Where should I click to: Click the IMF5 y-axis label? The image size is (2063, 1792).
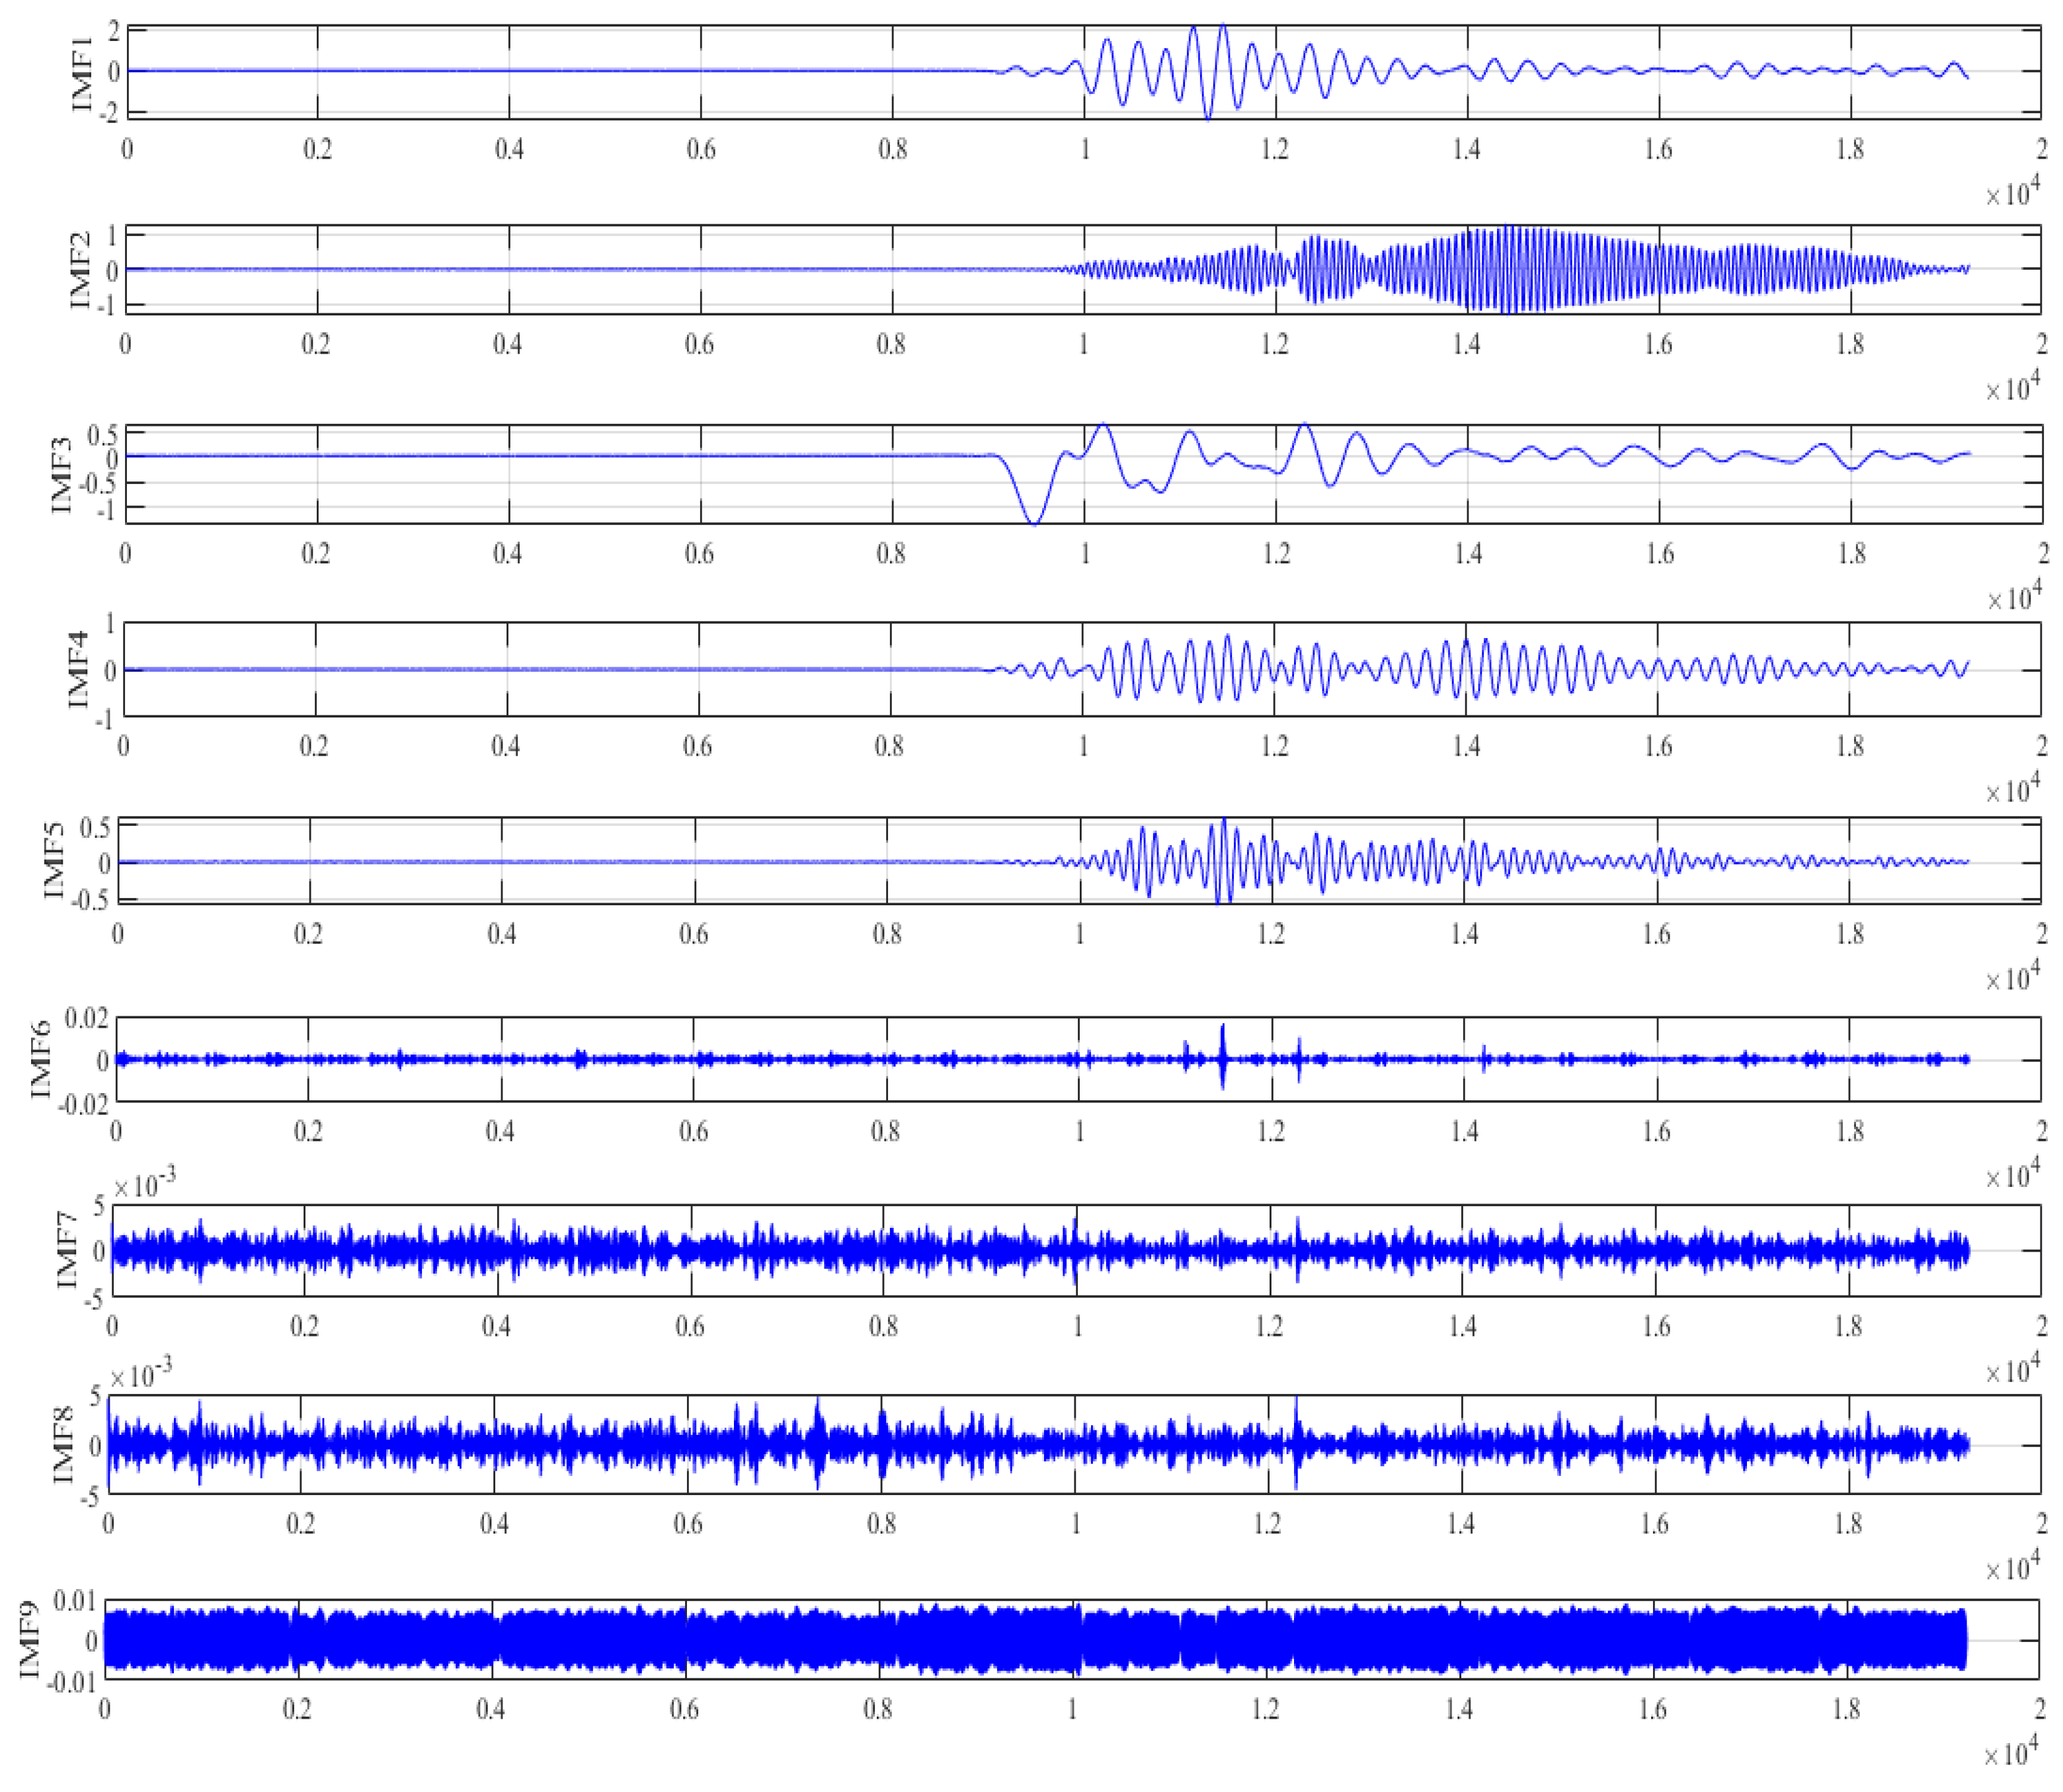click(x=55, y=860)
